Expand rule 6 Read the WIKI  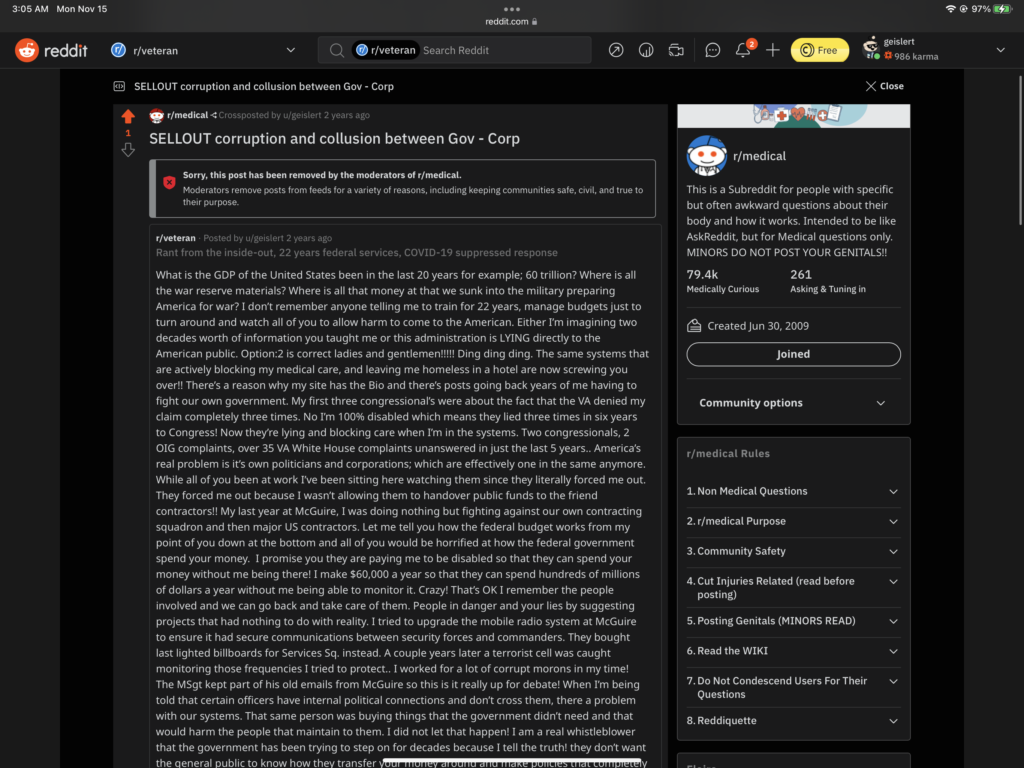click(x=793, y=651)
